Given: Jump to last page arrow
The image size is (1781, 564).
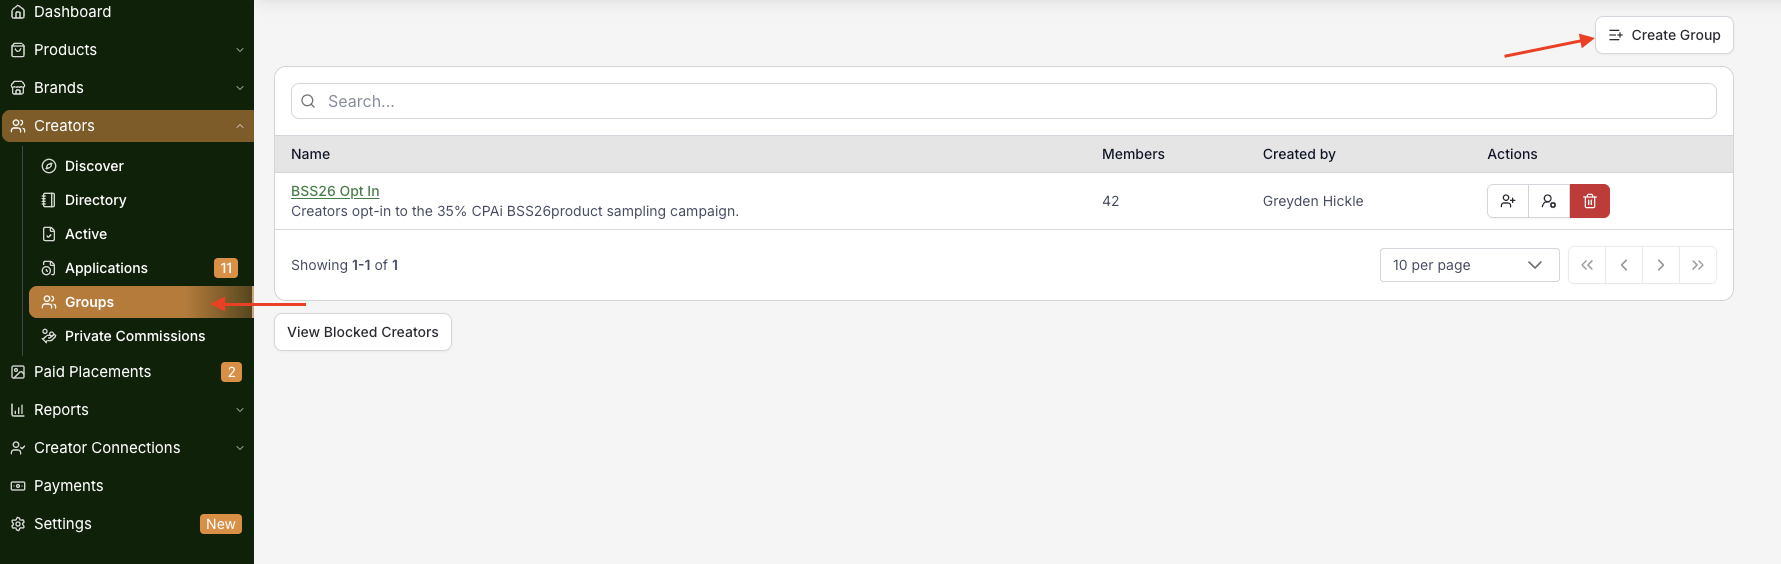Looking at the screenshot, I should click(x=1698, y=265).
